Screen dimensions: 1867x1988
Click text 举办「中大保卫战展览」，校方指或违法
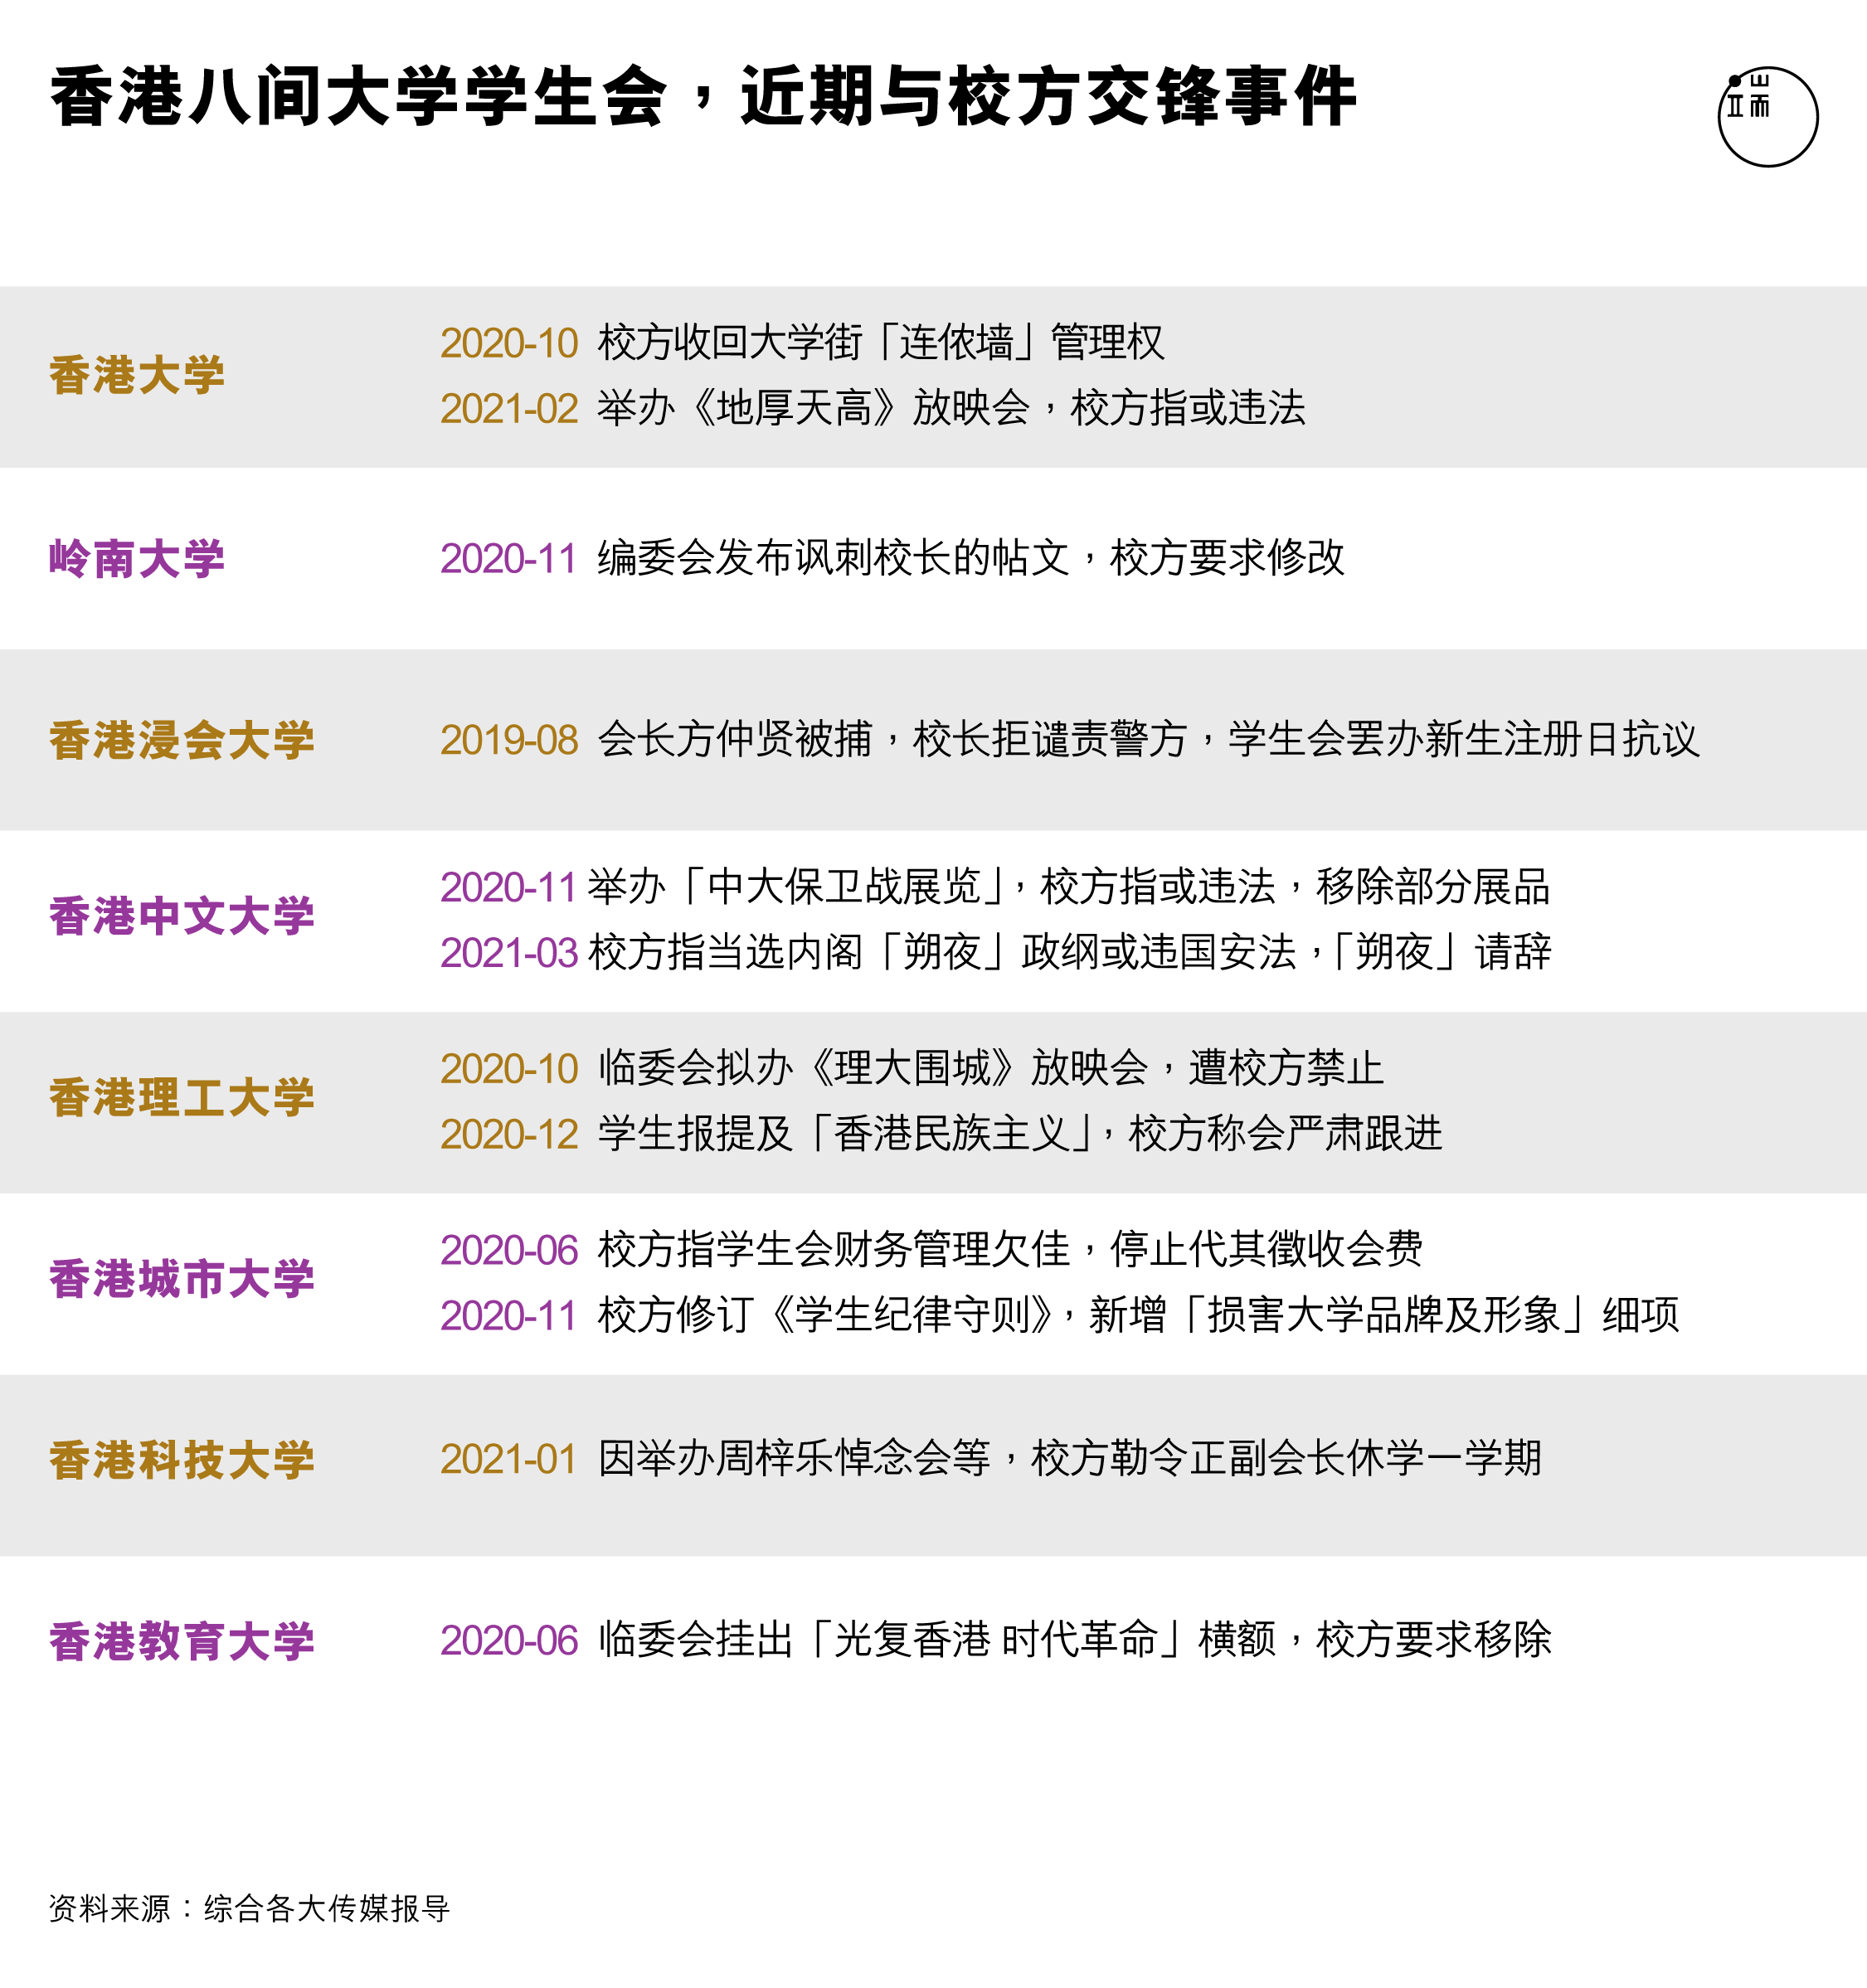(932, 887)
